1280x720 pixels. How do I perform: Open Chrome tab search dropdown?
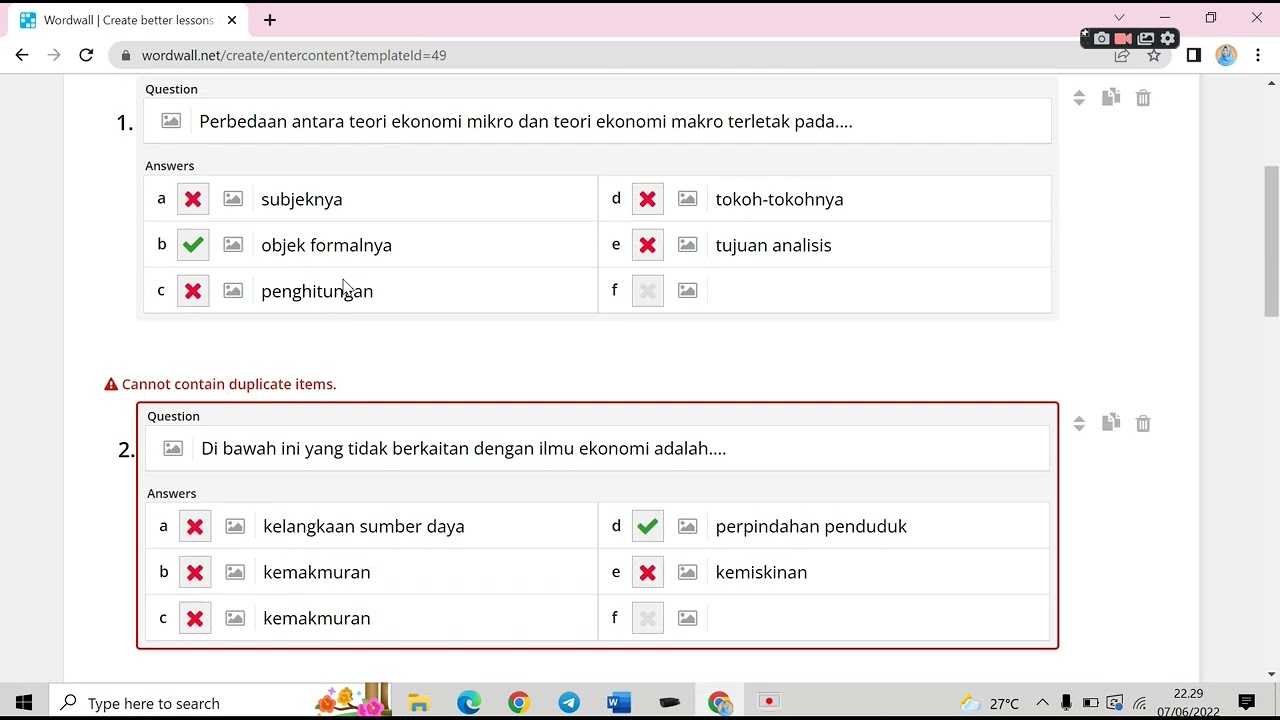1119,17
